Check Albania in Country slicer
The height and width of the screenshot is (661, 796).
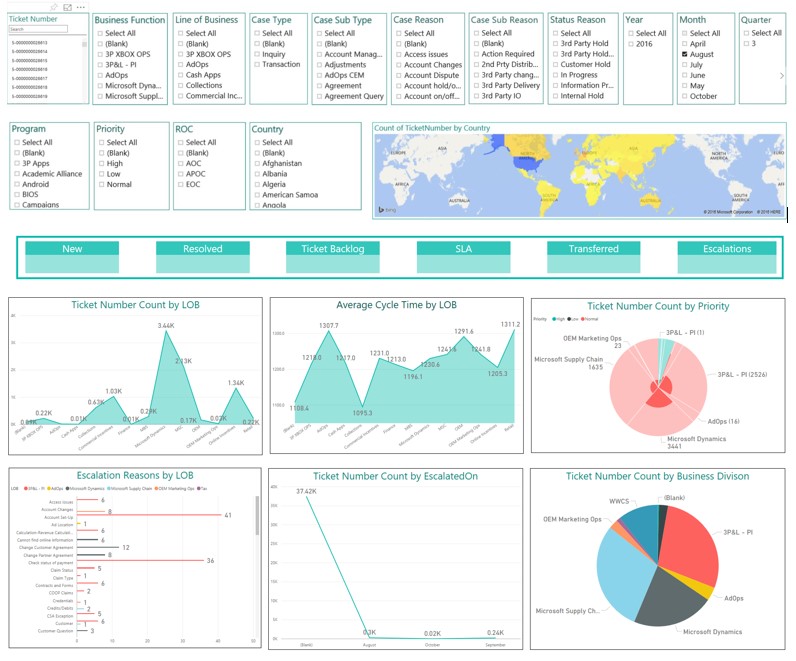257,174
